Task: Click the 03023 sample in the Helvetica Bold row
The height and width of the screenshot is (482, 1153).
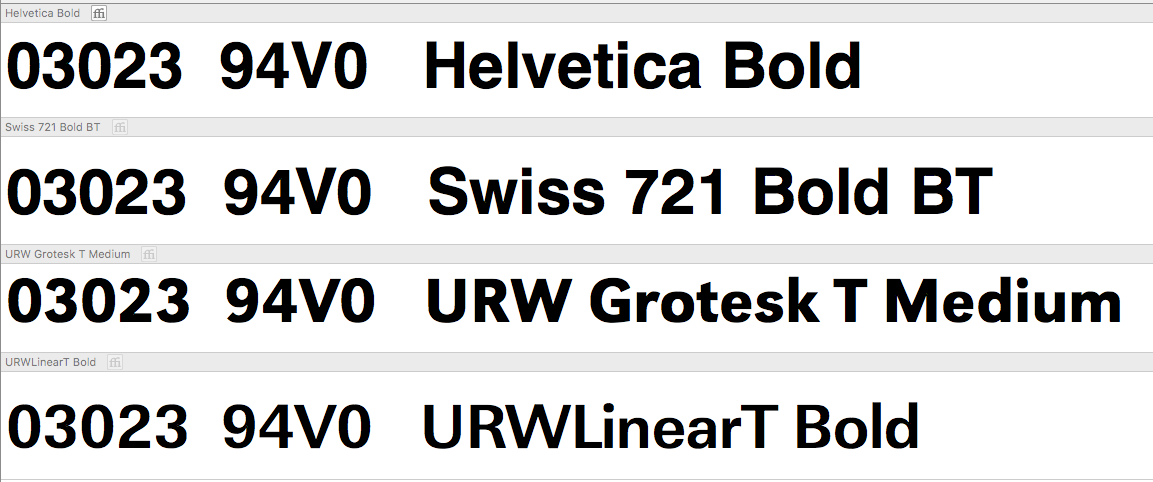Action: coord(94,65)
